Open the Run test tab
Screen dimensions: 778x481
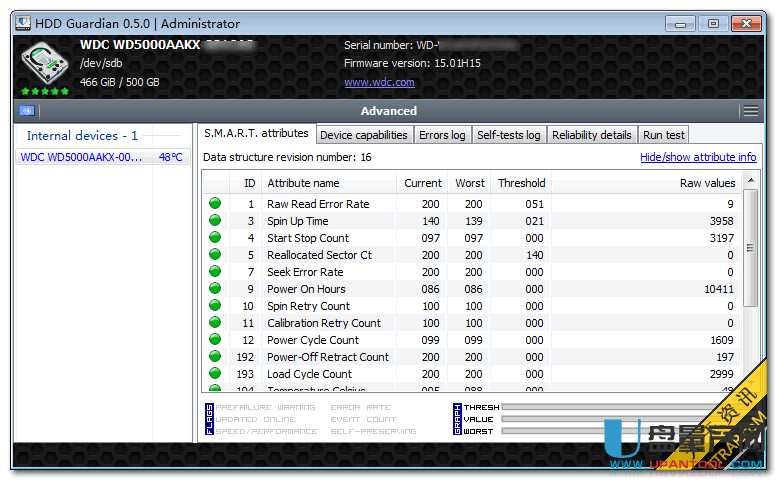click(x=663, y=135)
